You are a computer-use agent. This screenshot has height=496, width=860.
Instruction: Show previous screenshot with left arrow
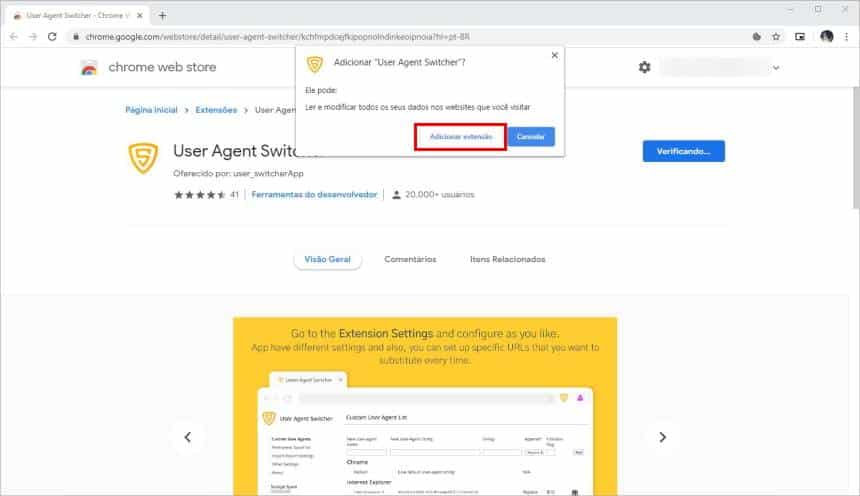tap(188, 437)
